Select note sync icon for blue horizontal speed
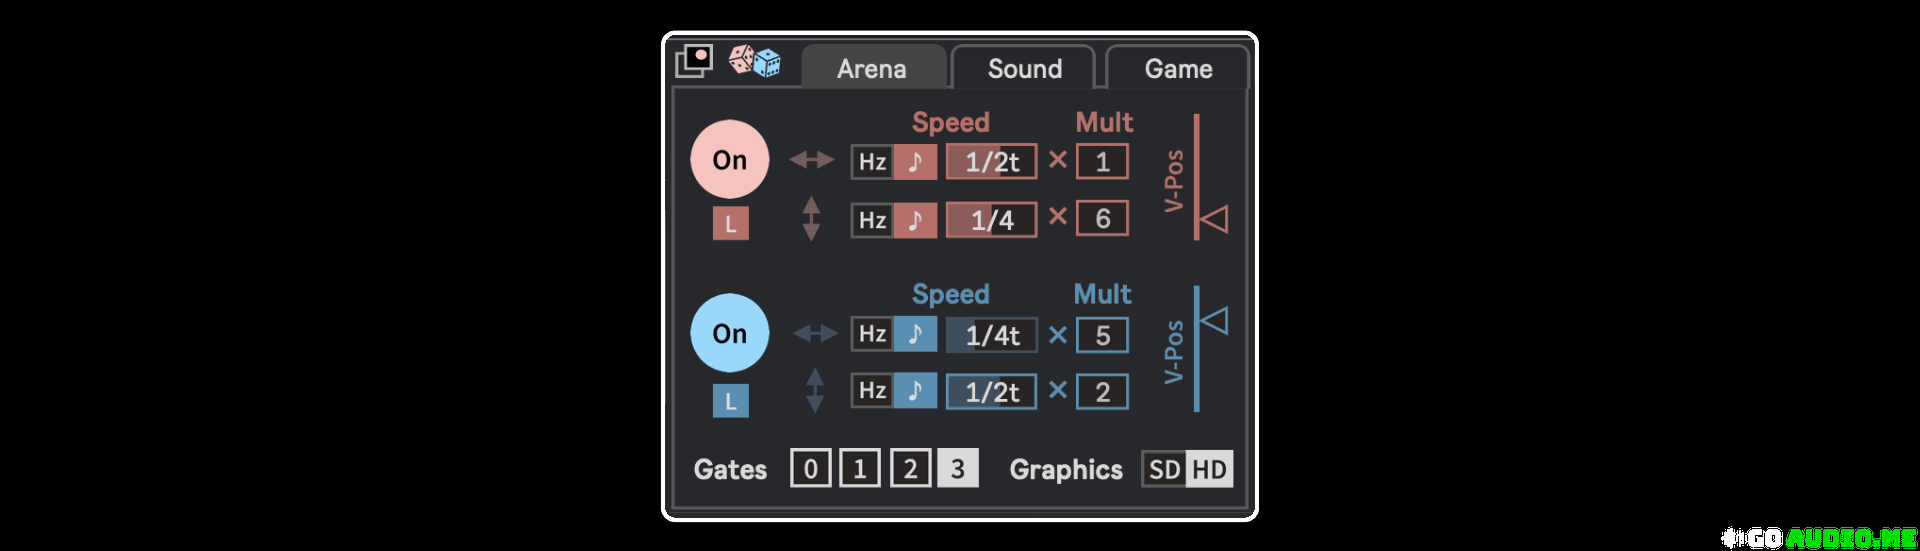The width and height of the screenshot is (1920, 551). tap(915, 334)
